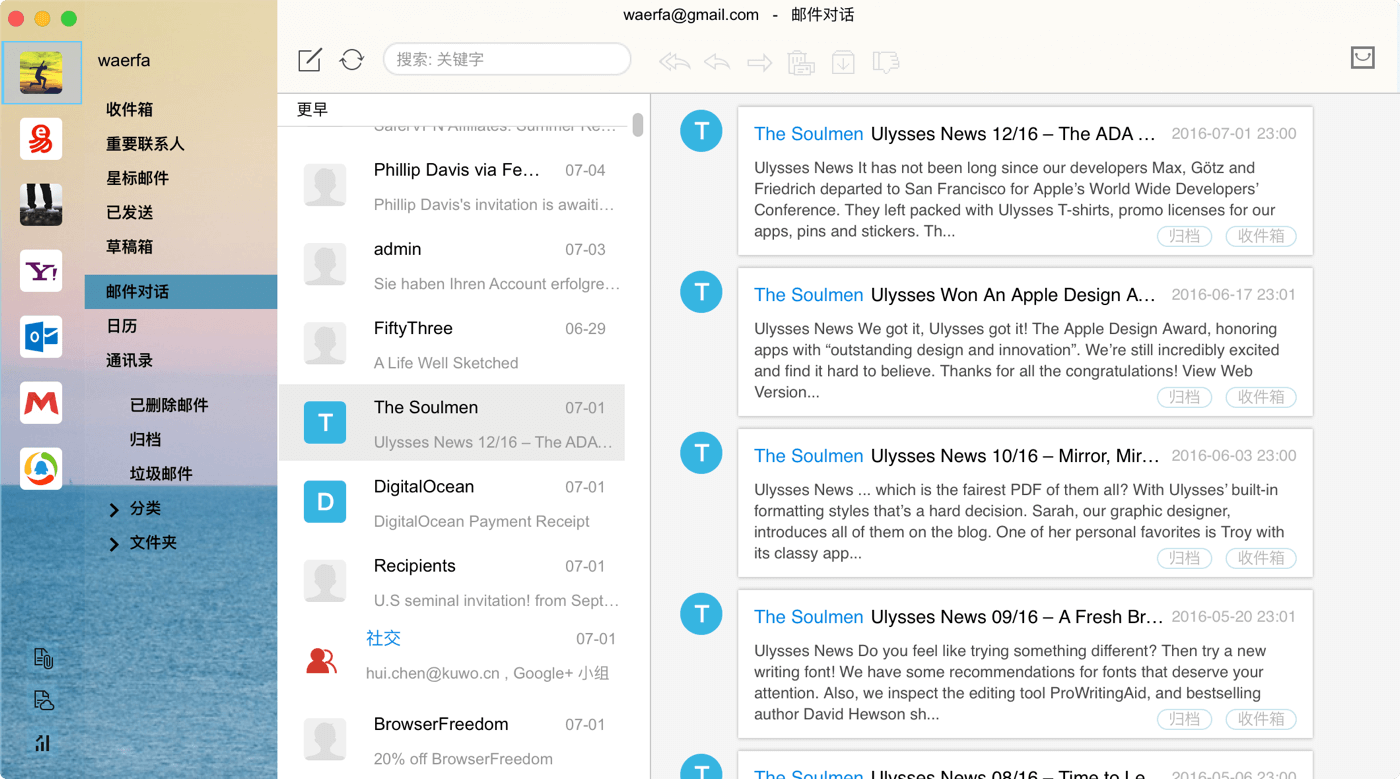
Task: Open 星标邮件 starred mail
Action: [x=137, y=178]
